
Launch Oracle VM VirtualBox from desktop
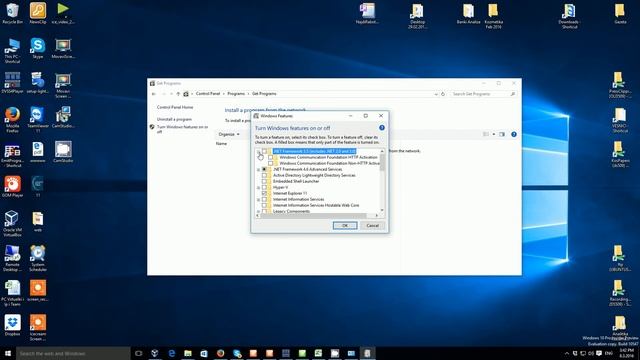[12, 223]
